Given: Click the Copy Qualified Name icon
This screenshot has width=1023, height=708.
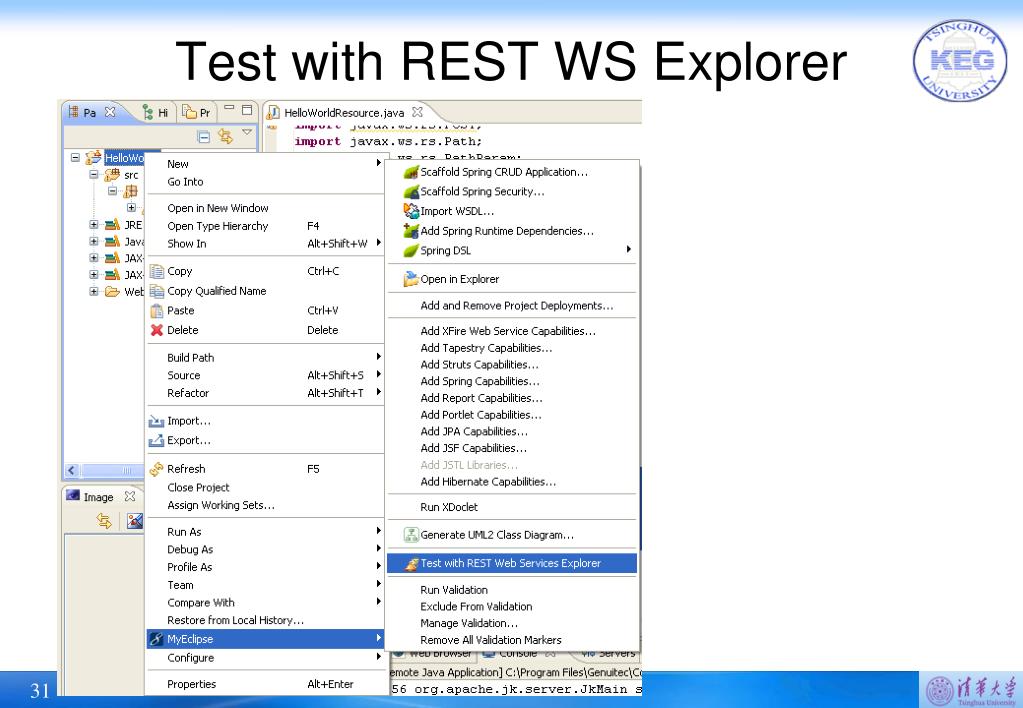Looking at the screenshot, I should coord(157,291).
